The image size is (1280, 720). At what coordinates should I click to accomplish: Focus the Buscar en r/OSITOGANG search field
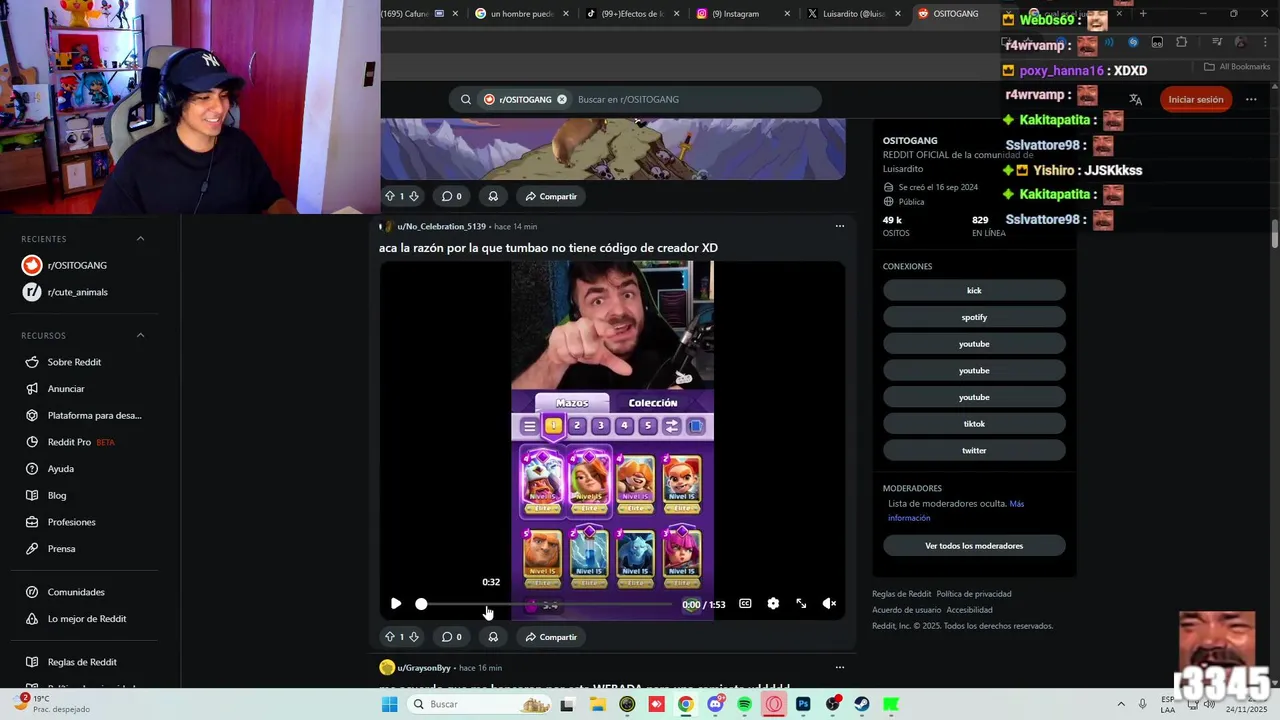(x=696, y=99)
